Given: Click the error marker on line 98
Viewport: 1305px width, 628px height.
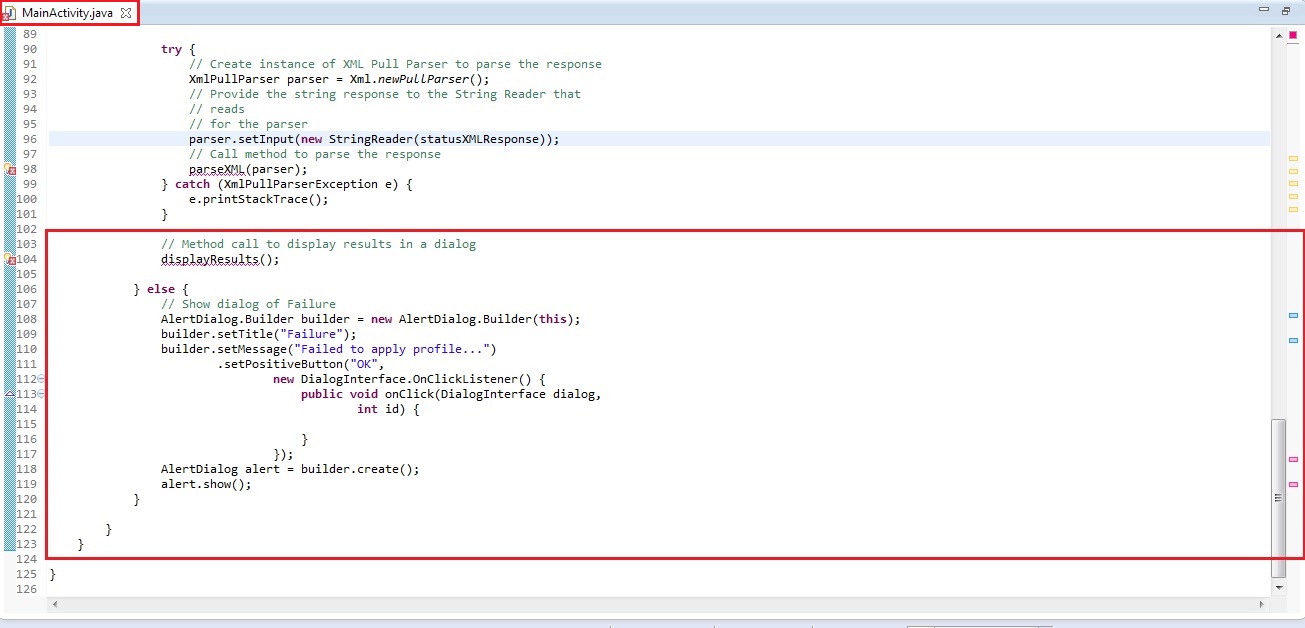Looking at the screenshot, I should click(x=9, y=170).
